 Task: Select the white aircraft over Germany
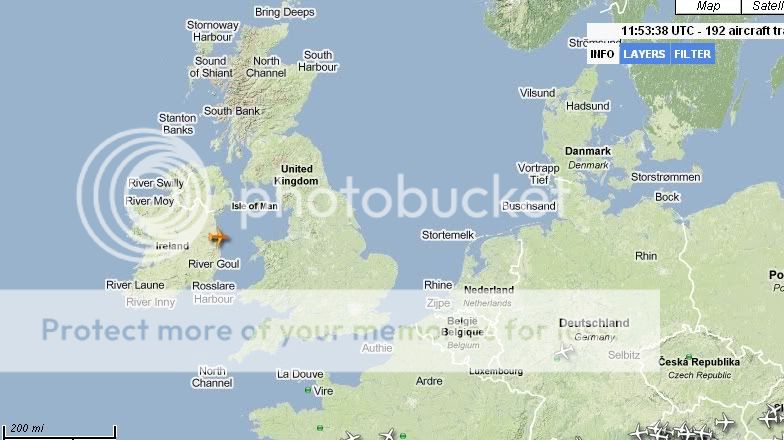tap(565, 351)
